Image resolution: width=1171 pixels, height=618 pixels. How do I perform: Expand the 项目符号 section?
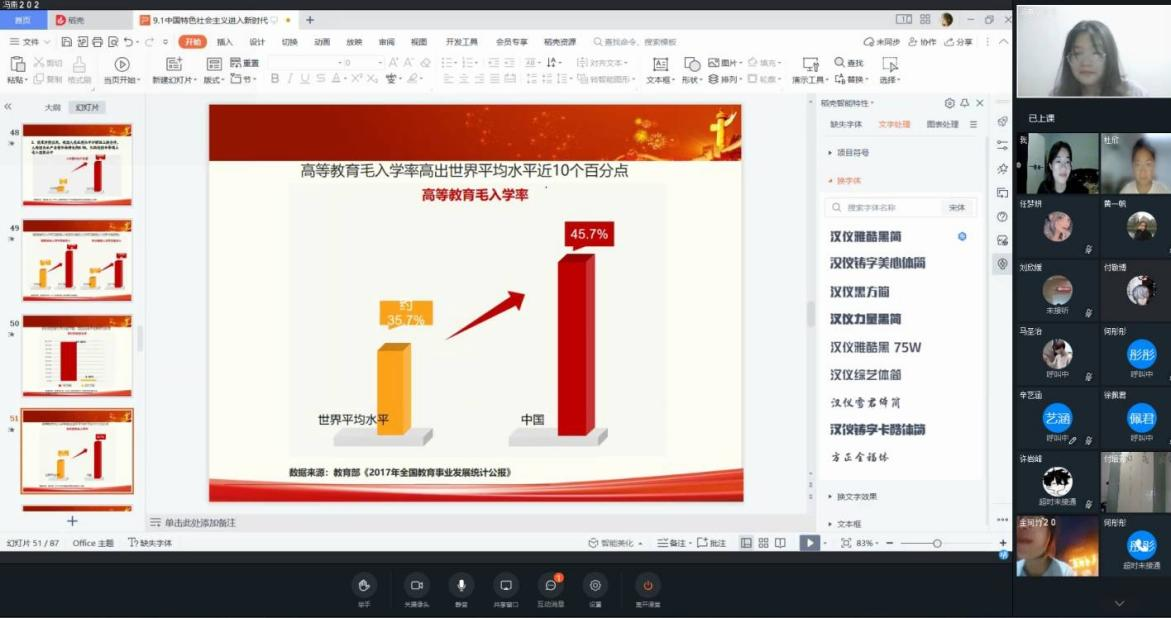851,153
